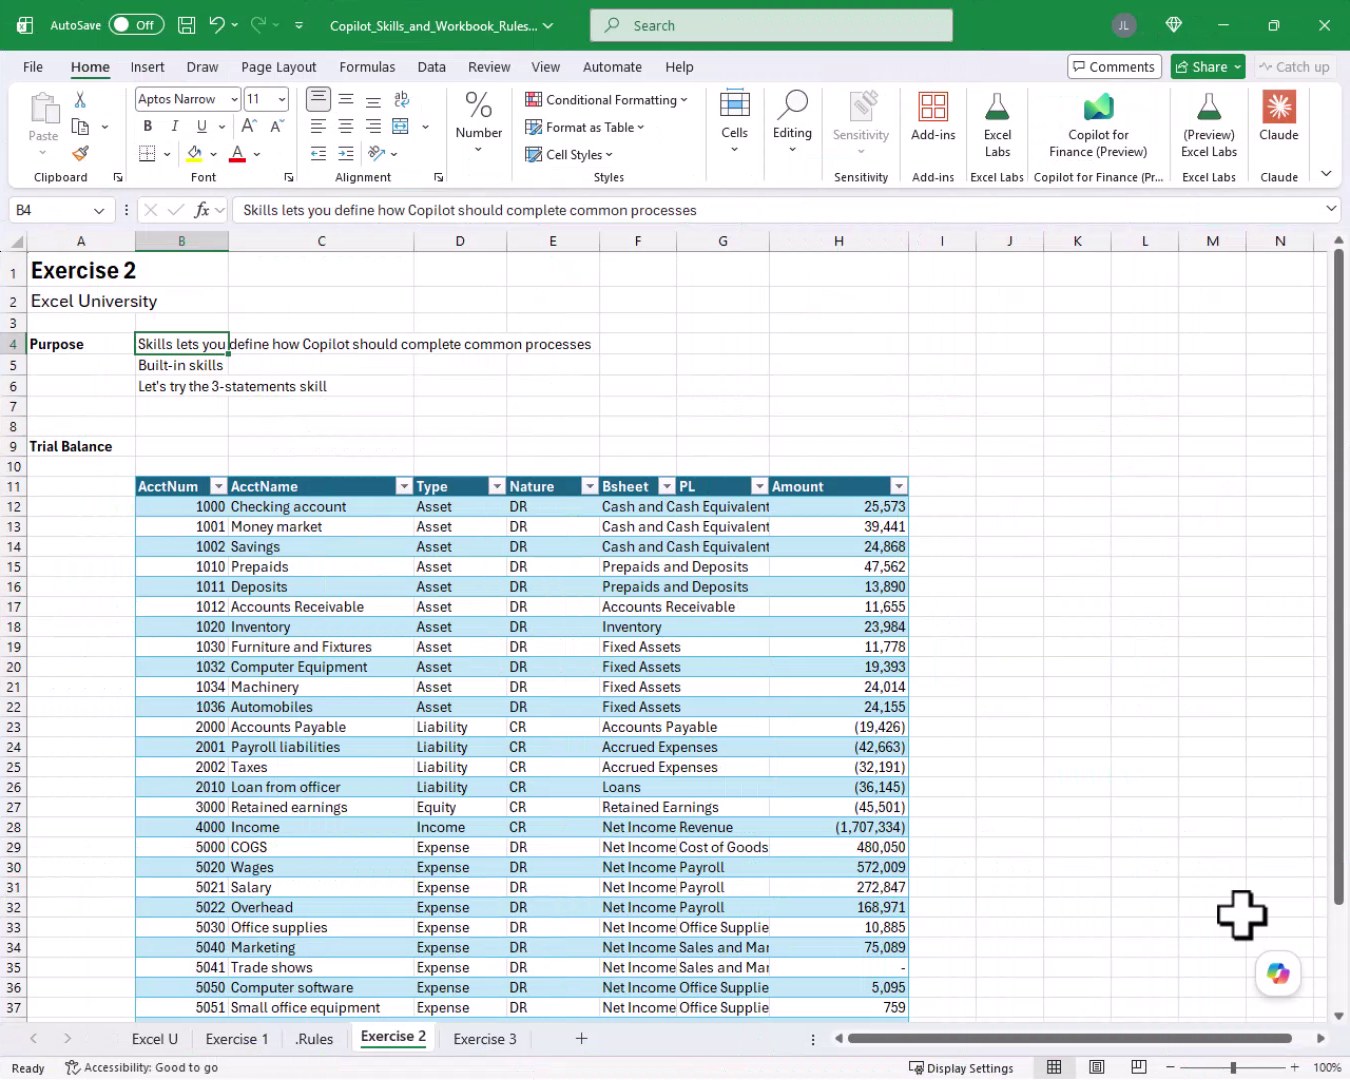Click the Decrease Indent icon
Screen dimensions: 1350x1080
point(318,153)
